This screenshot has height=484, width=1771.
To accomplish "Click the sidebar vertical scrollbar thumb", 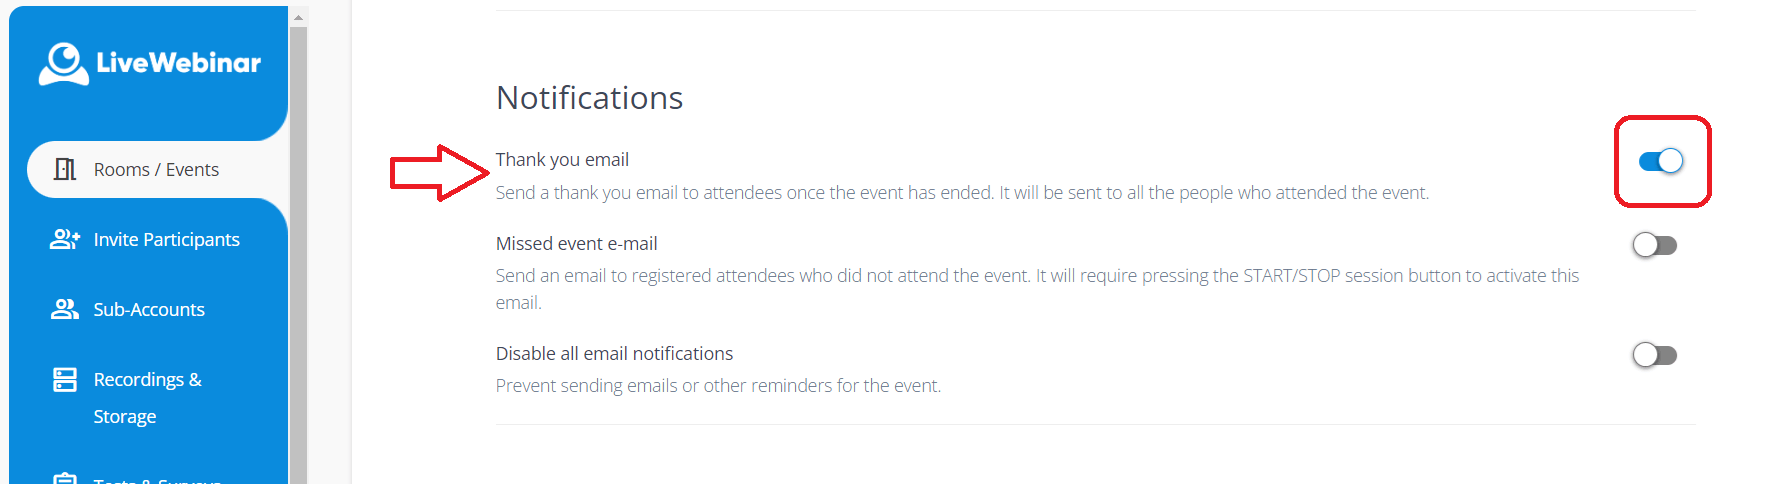I will [298, 250].
